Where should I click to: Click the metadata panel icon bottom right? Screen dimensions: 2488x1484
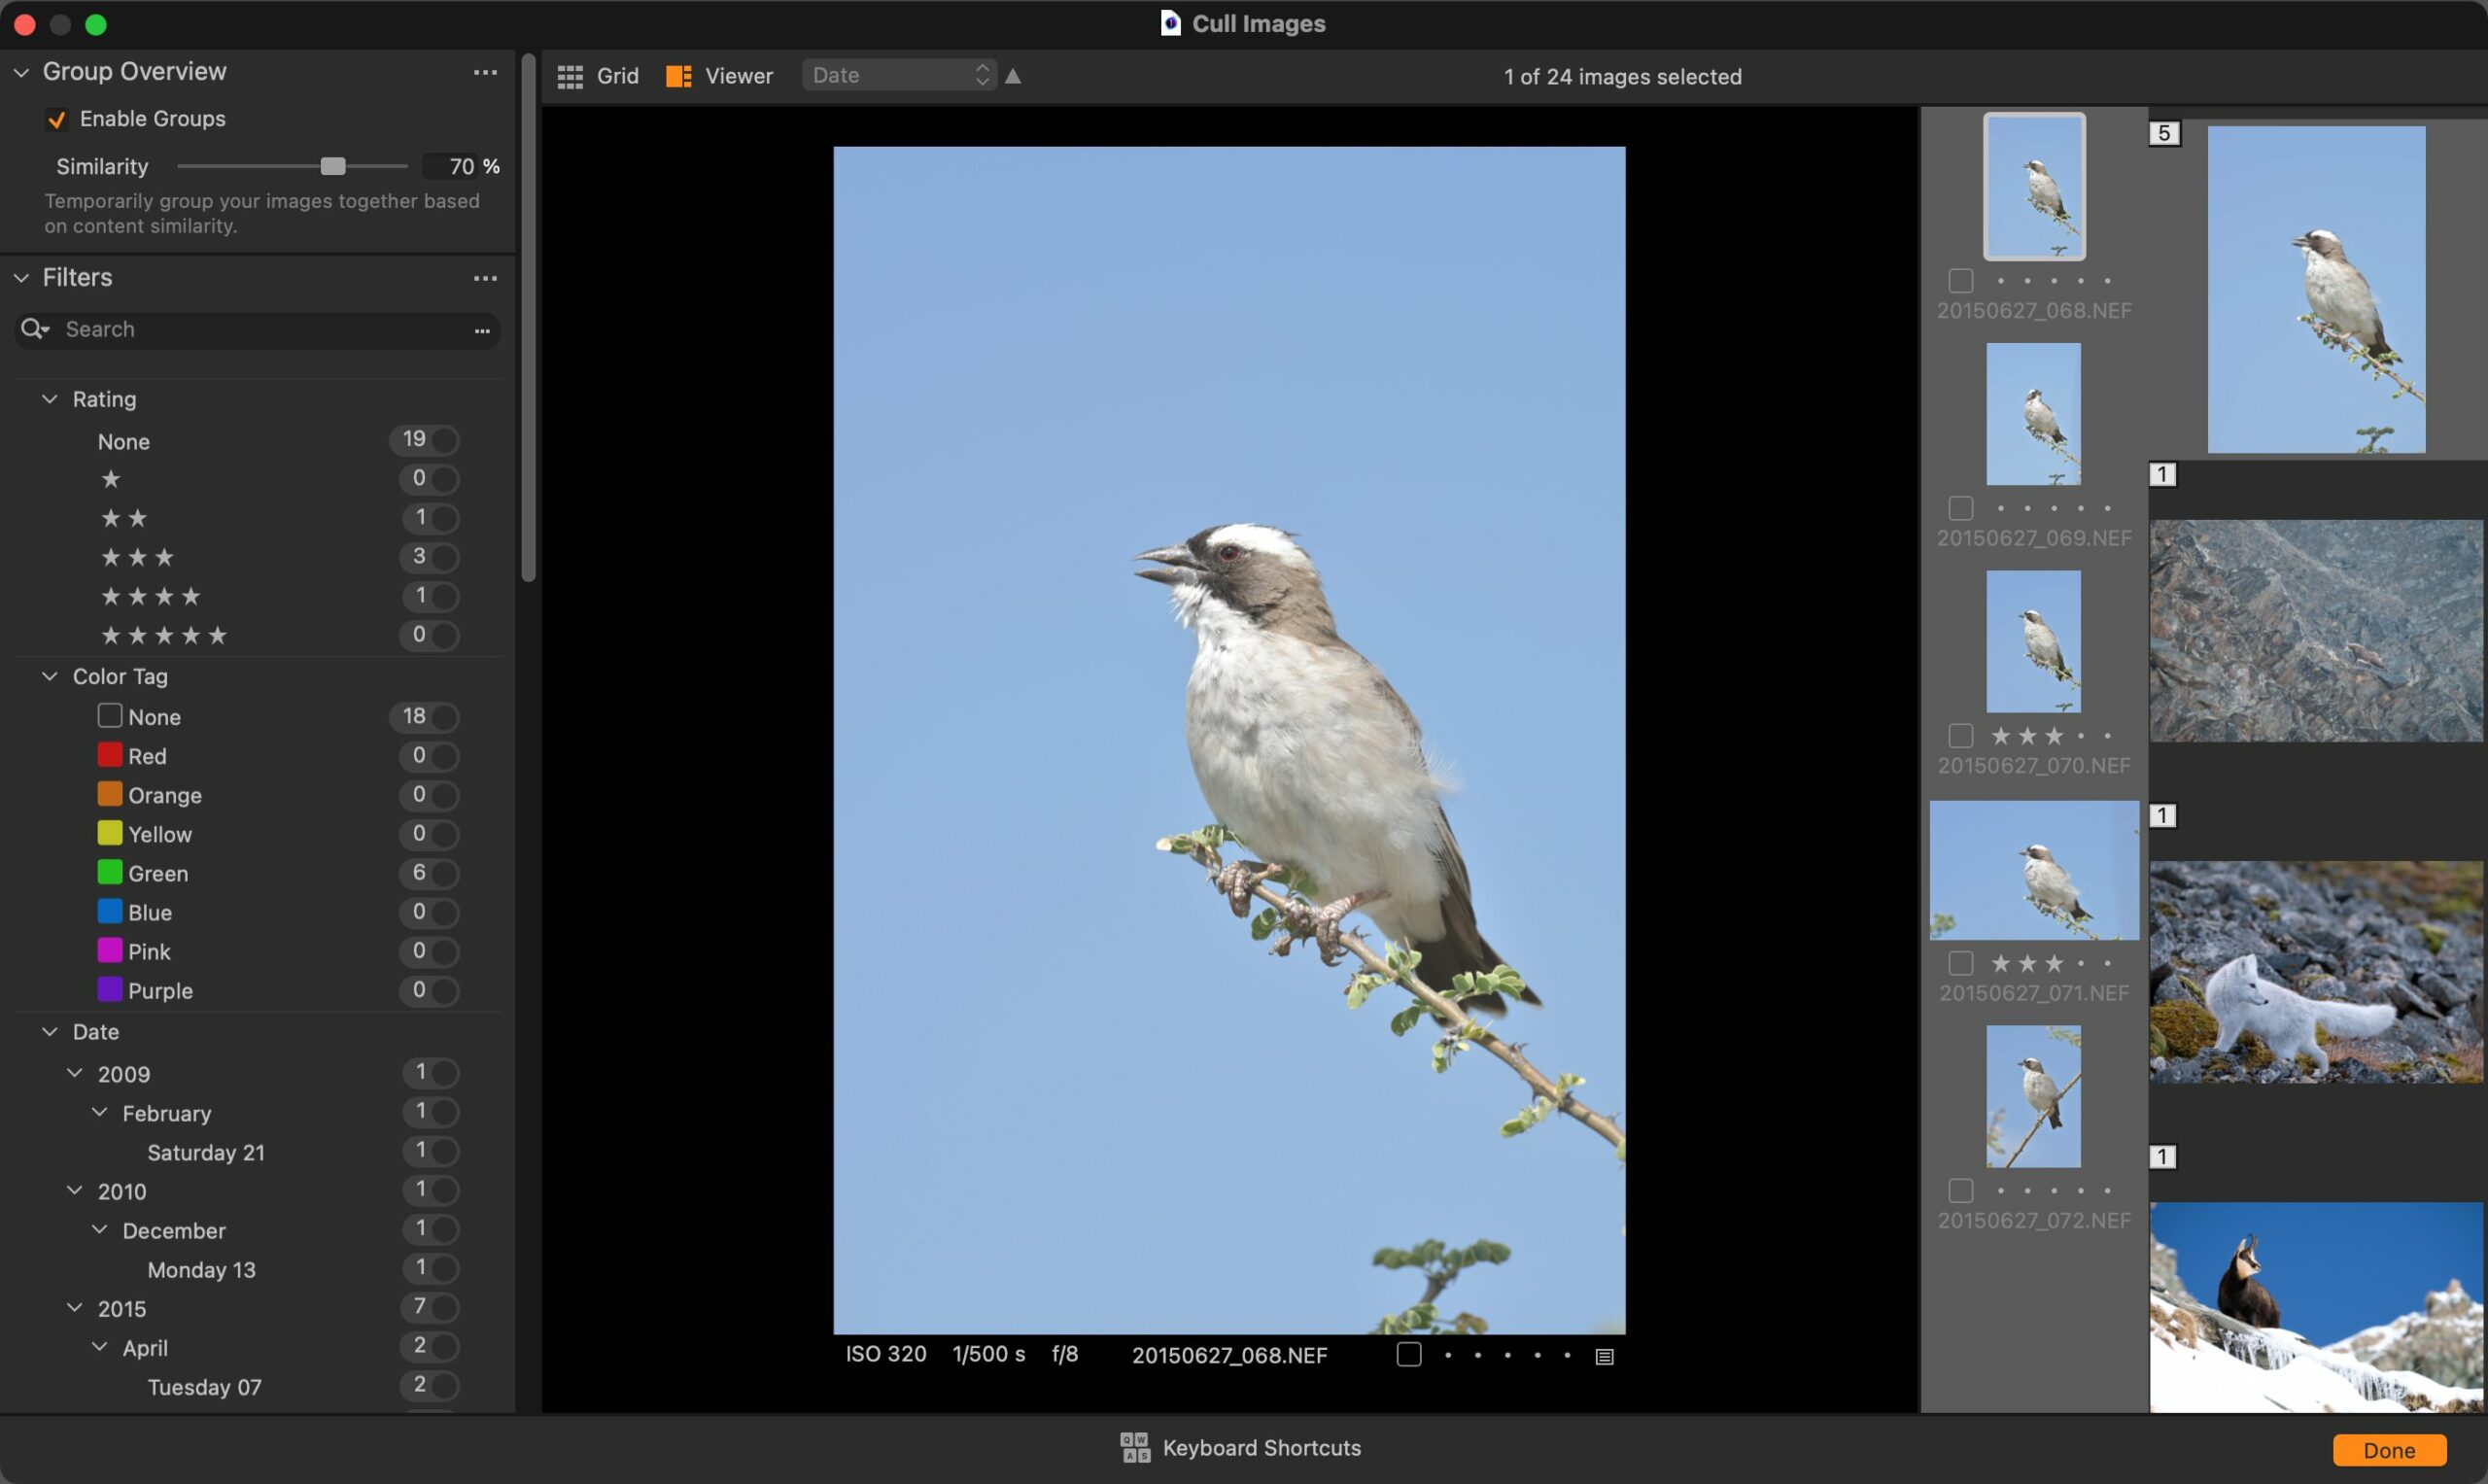(1604, 1355)
